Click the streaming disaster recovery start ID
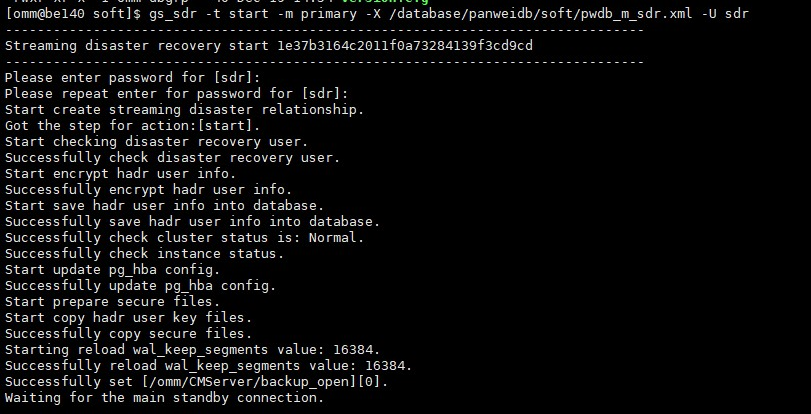The image size is (811, 414). 405,46
